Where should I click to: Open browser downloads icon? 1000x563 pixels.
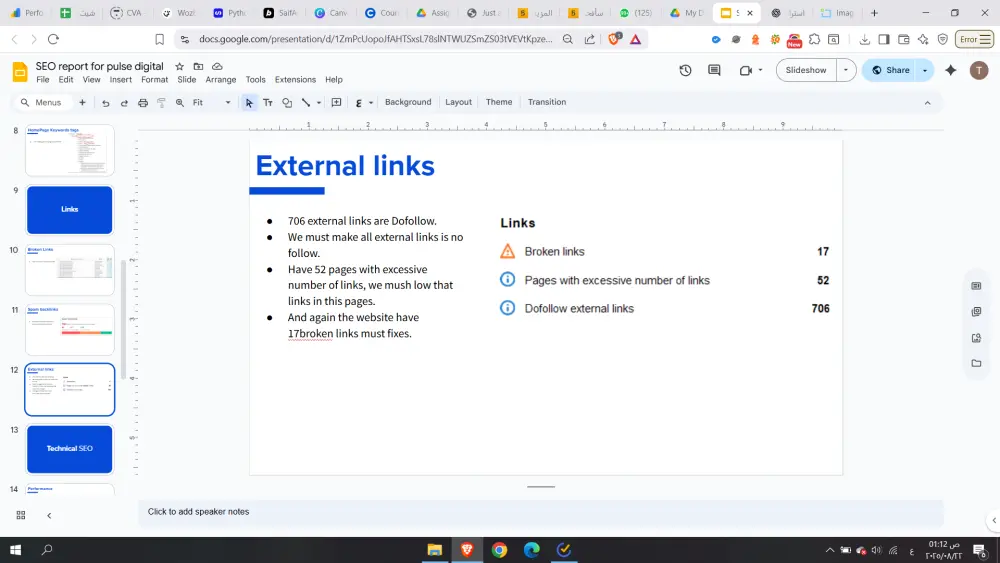[x=864, y=40]
